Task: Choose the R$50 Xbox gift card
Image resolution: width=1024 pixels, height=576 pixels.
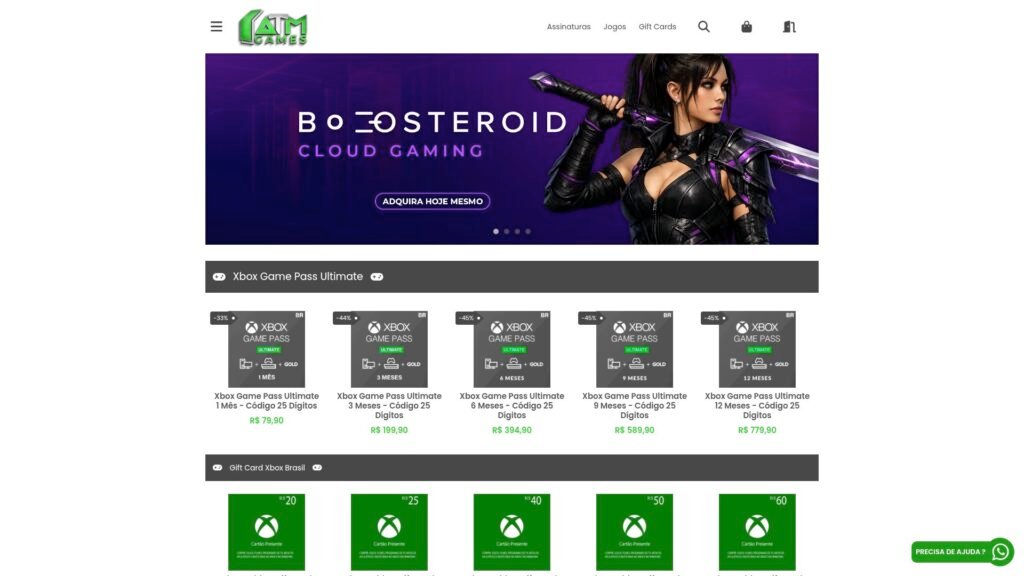Action: pyautogui.click(x=634, y=532)
